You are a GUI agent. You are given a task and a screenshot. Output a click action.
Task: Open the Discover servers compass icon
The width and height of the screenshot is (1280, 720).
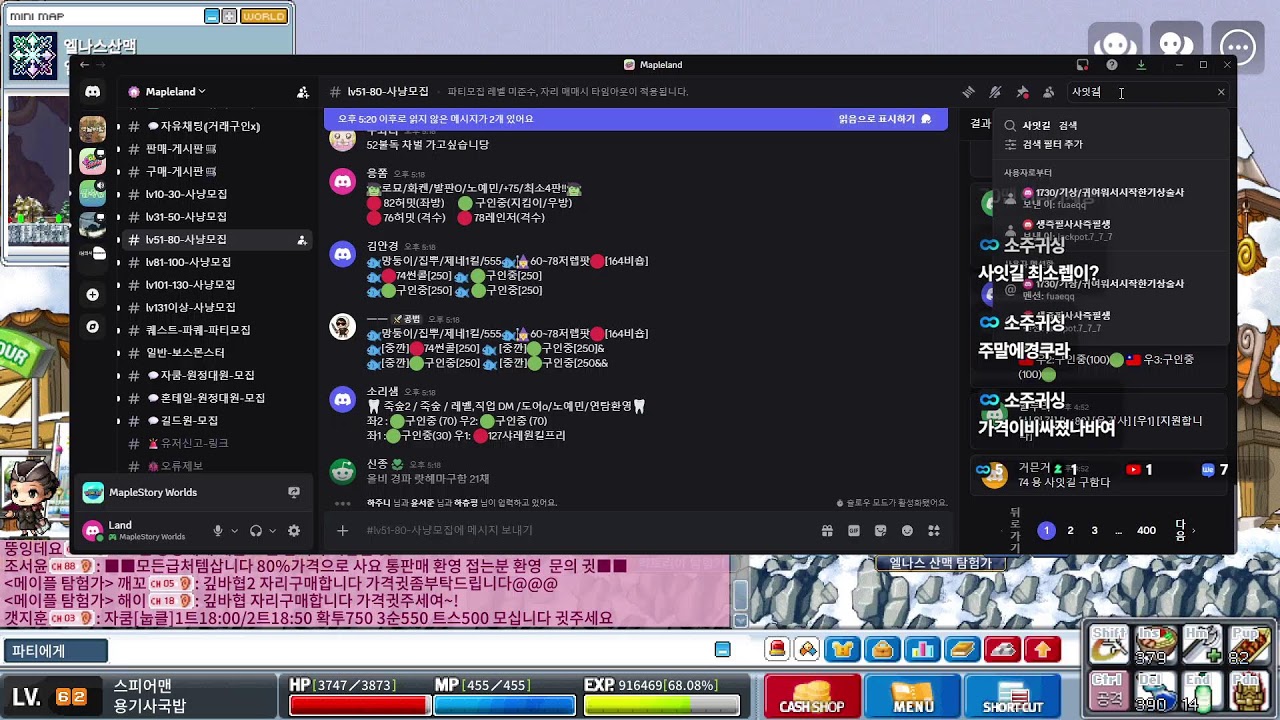(92, 327)
